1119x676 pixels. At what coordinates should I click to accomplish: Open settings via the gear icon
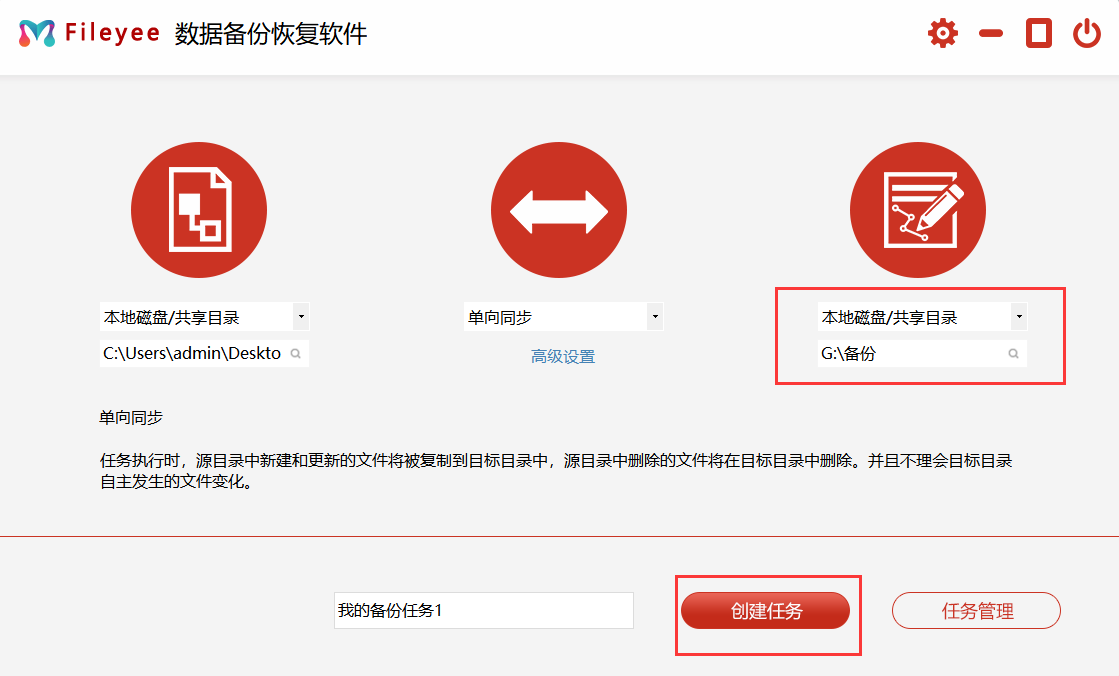pyautogui.click(x=942, y=34)
